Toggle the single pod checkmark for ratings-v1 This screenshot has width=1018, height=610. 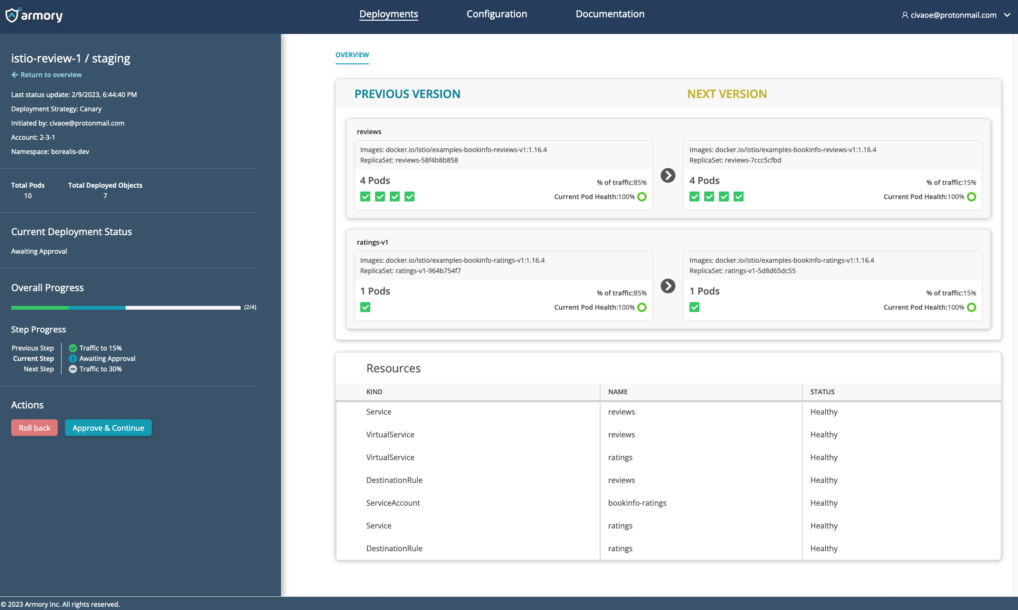pyautogui.click(x=366, y=307)
